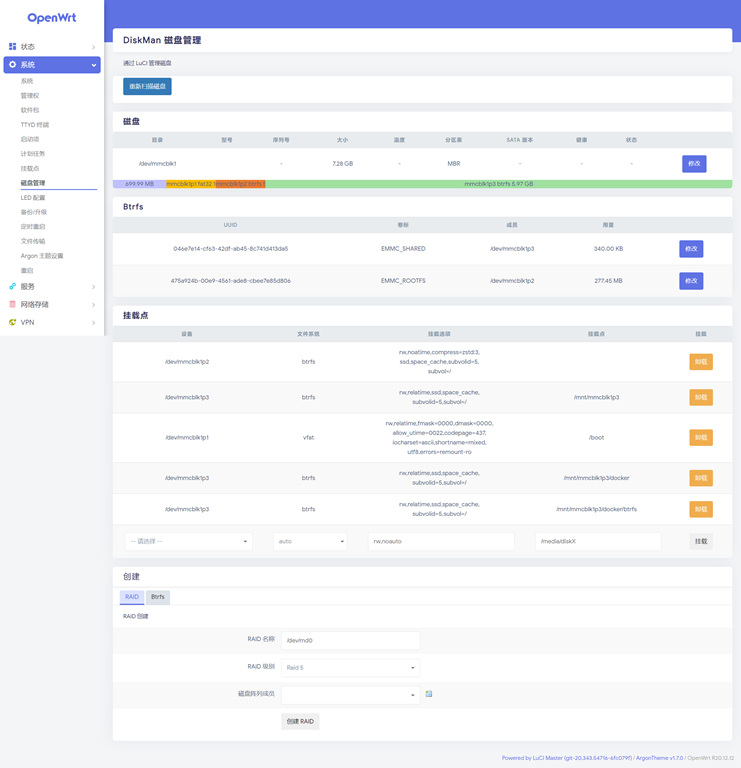Open TTYD 终端 in the sidebar
Image resolution: width=741 pixels, height=768 pixels.
35,125
